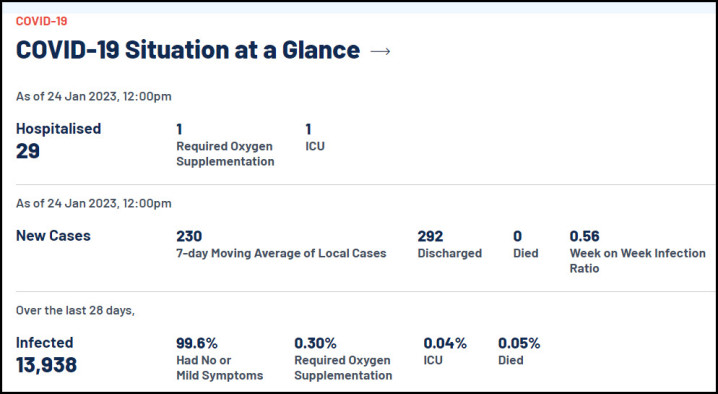Click the Required Oxygen Supplementation value of 1
Screen dimensions: 718x394
tap(179, 129)
